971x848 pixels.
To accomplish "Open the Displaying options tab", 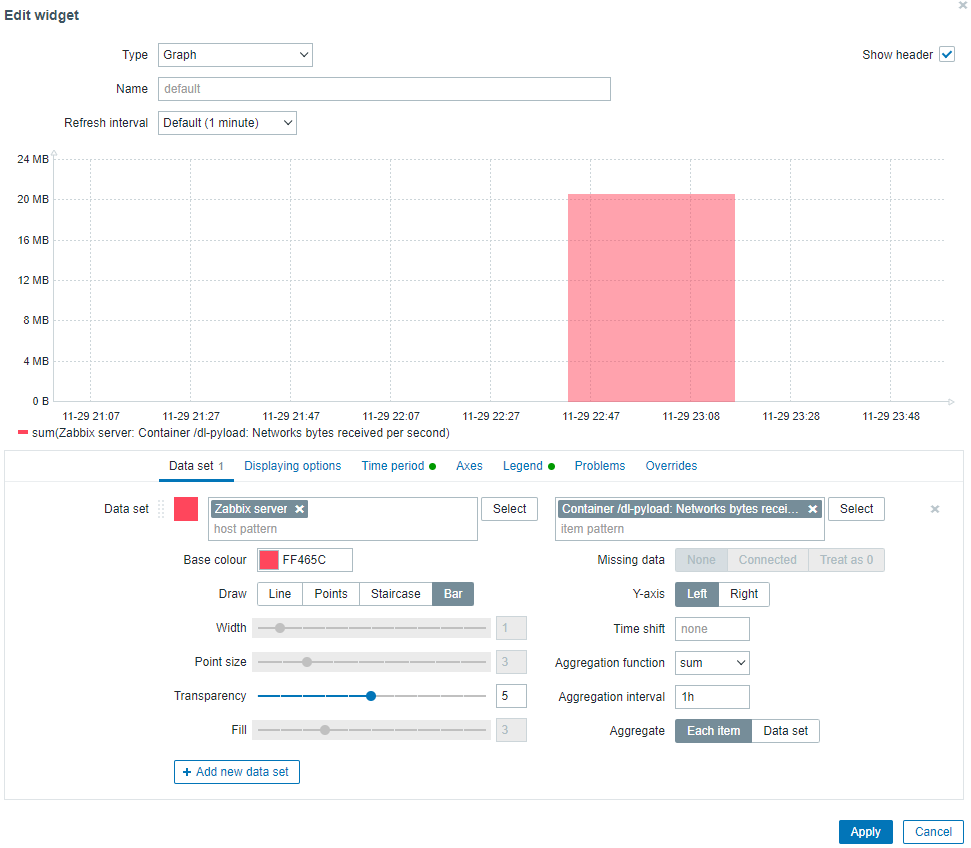I will [x=292, y=466].
